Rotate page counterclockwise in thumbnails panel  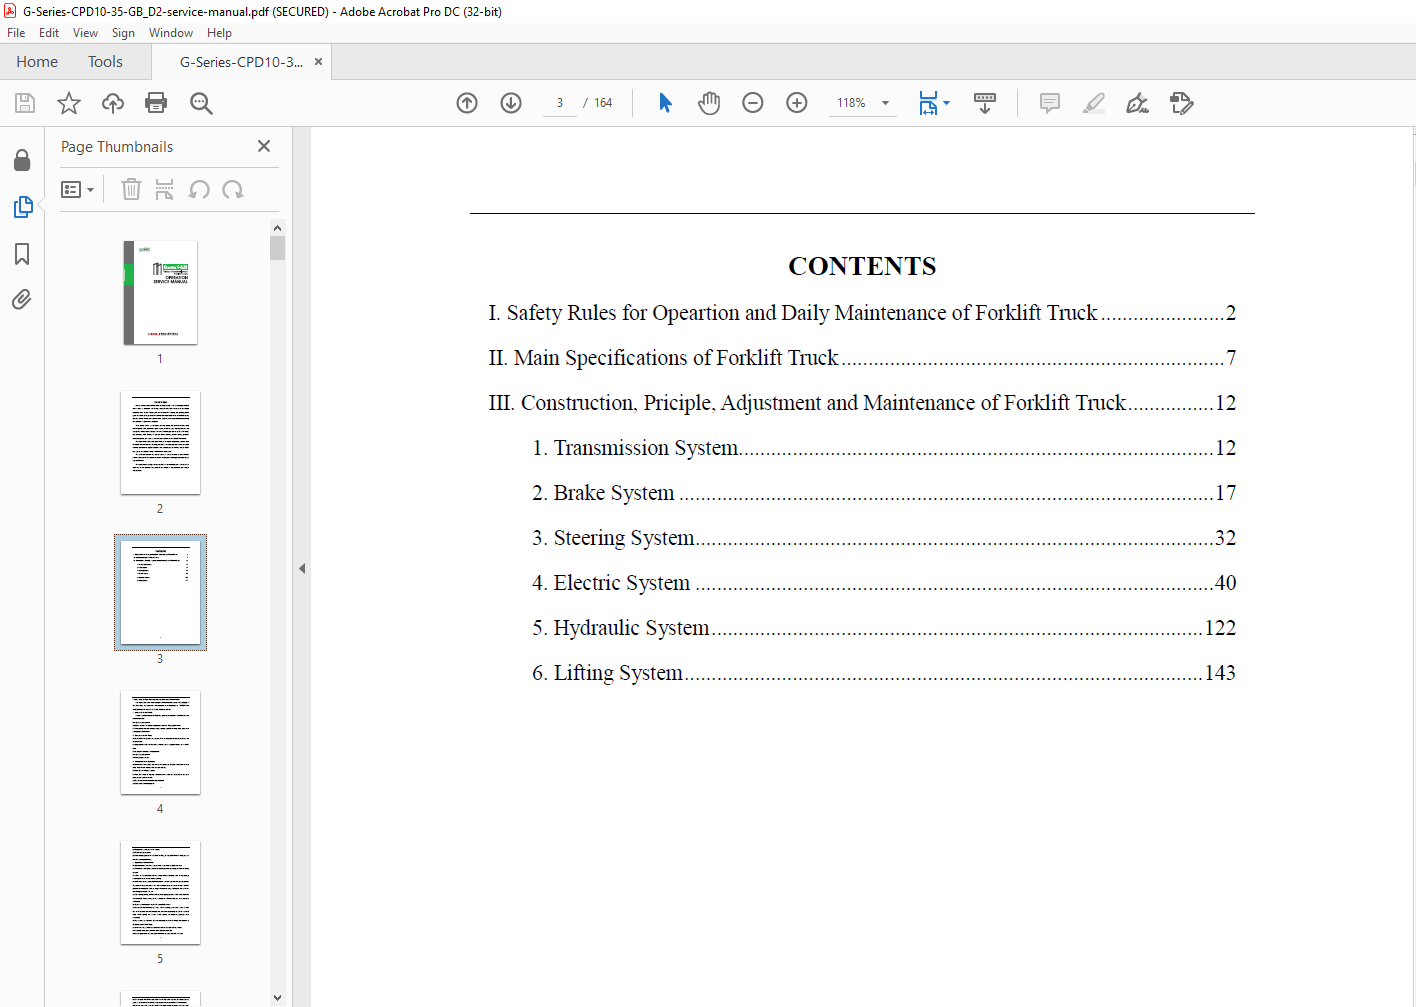coord(199,189)
